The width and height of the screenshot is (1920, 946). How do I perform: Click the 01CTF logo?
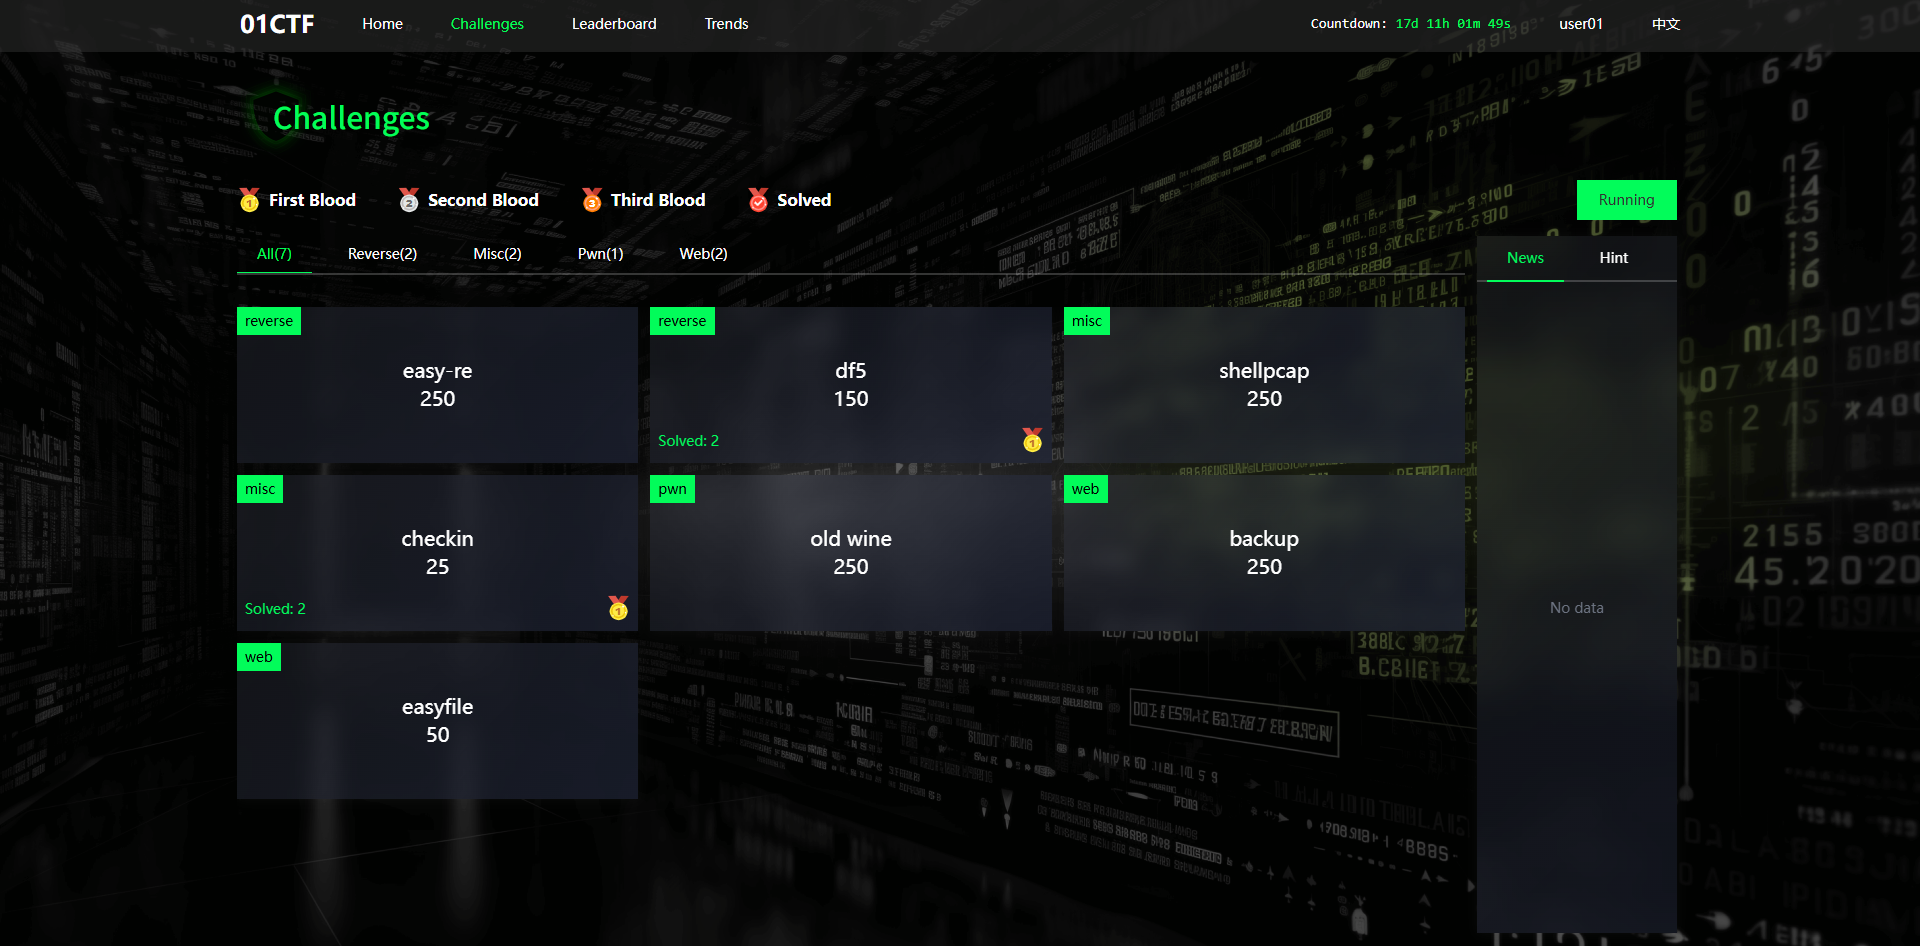(x=275, y=23)
